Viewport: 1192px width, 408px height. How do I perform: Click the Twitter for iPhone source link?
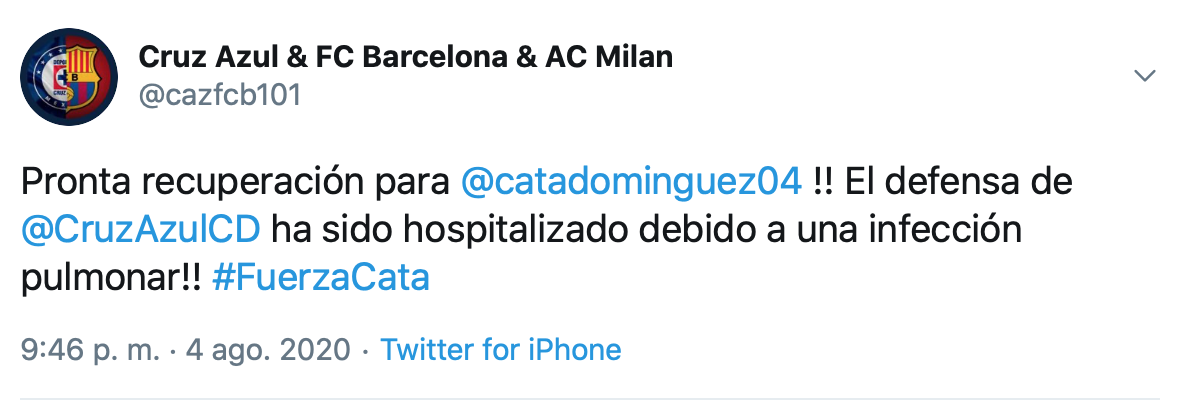click(501, 350)
